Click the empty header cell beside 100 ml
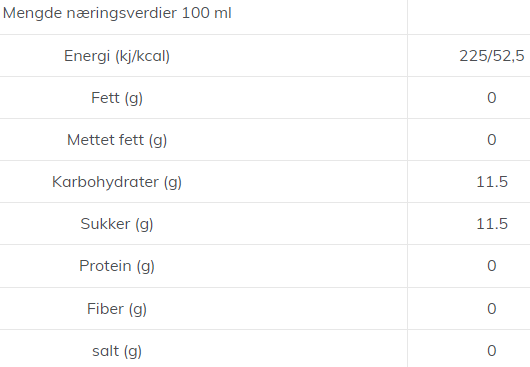The width and height of the screenshot is (530, 367). pyautogui.click(x=469, y=17)
